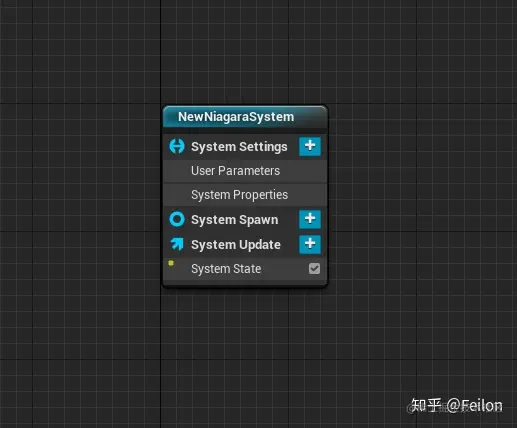Click the yellow System State indicator dot
This screenshot has height=428, width=517.
(x=171, y=263)
